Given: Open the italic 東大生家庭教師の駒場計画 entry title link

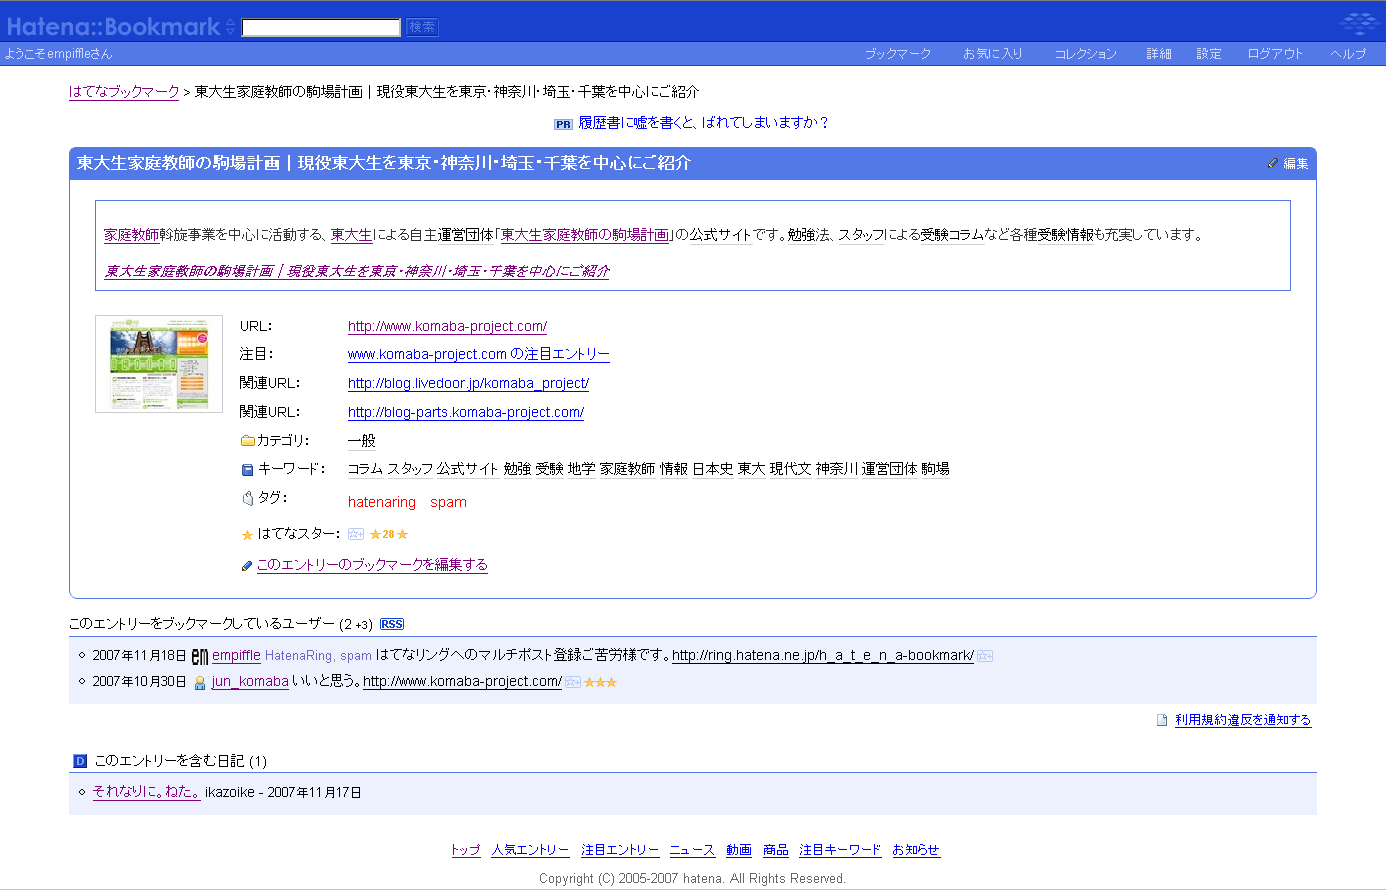Looking at the screenshot, I should click(x=357, y=271).
